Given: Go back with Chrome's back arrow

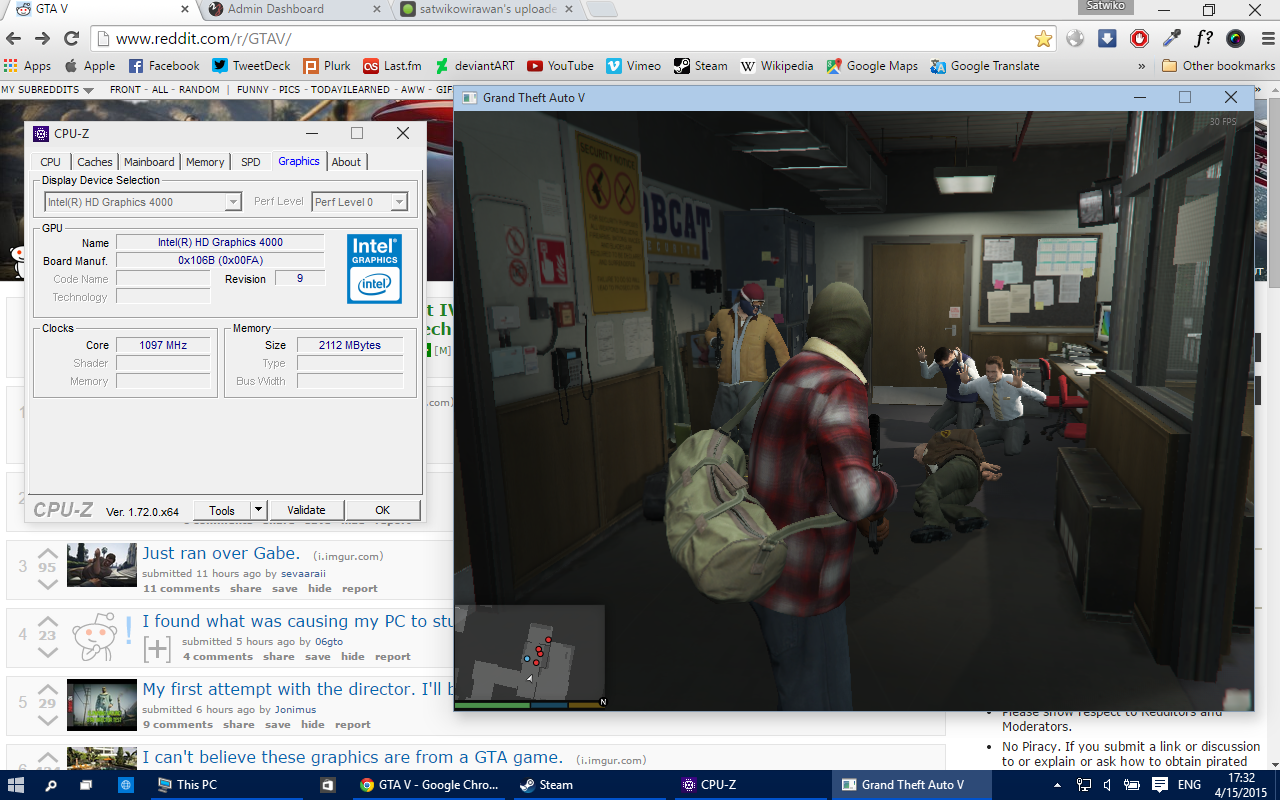Looking at the screenshot, I should click(14, 39).
